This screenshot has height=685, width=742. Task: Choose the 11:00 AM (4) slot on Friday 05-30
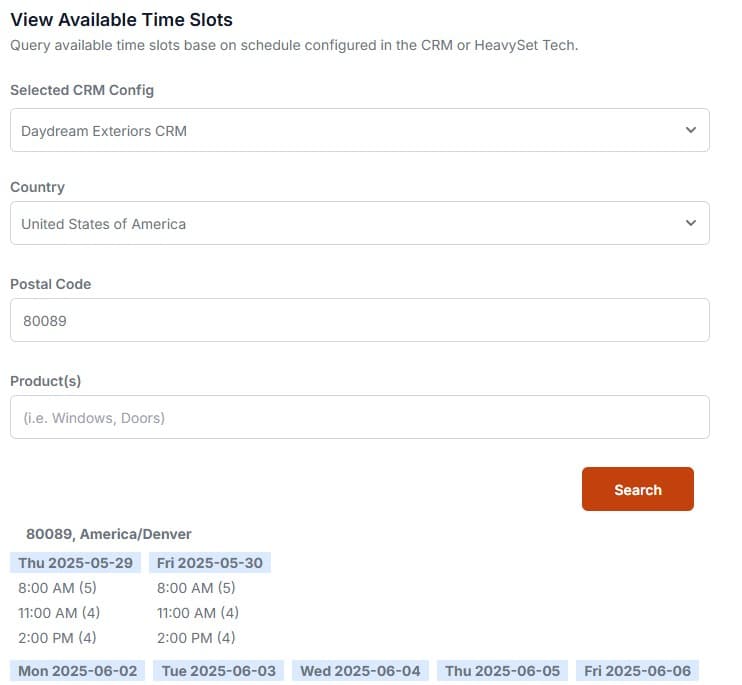(x=198, y=613)
